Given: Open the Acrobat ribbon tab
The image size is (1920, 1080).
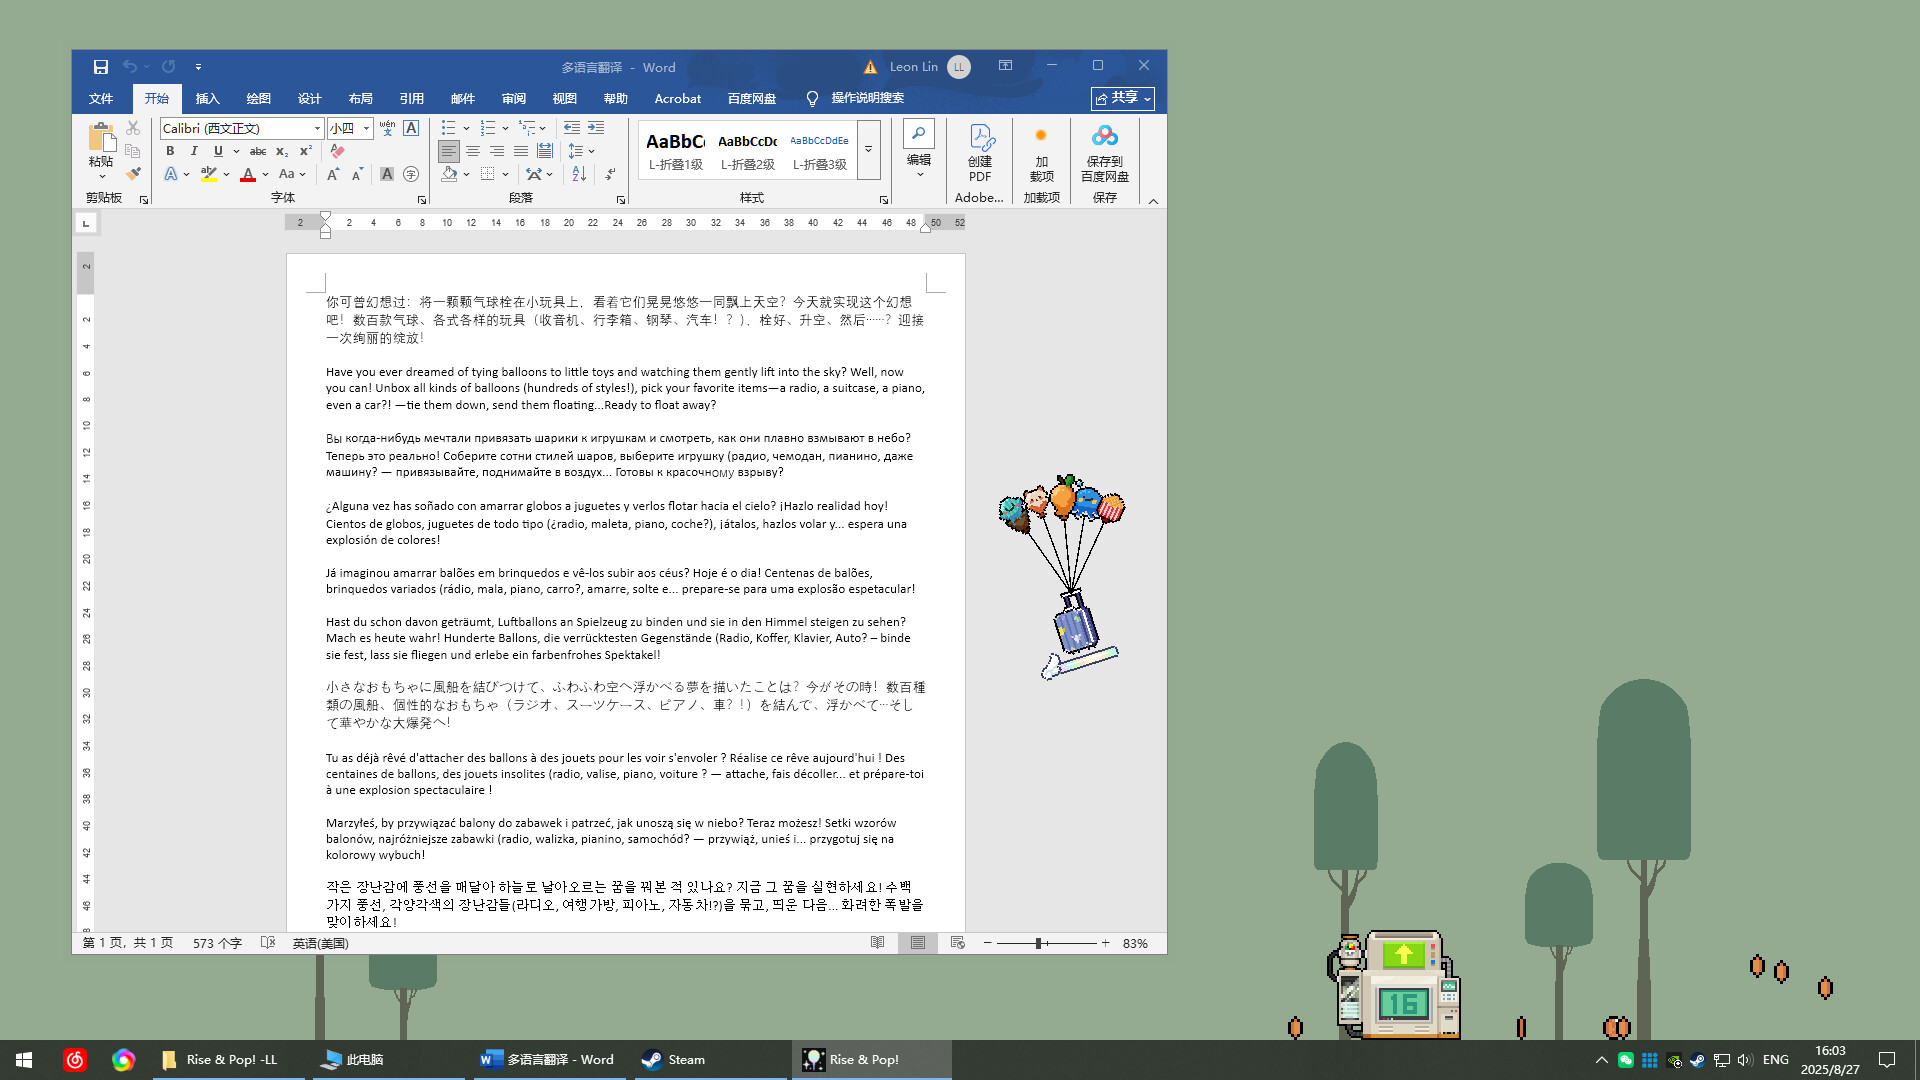Looking at the screenshot, I should click(x=678, y=98).
